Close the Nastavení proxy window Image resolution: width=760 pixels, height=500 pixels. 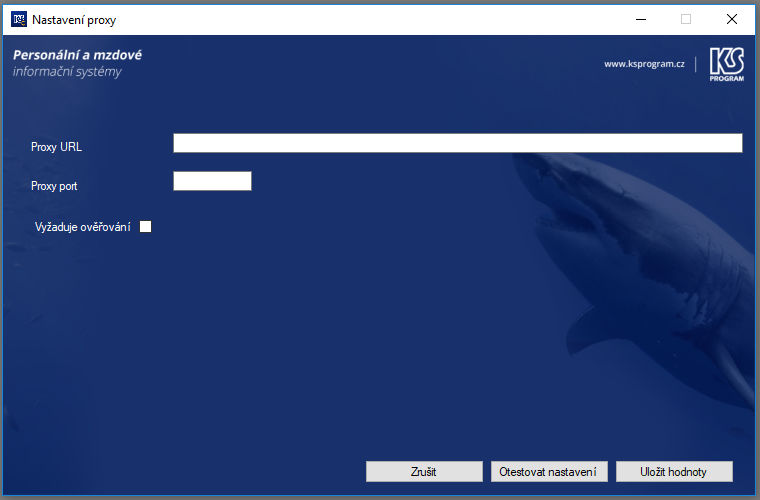pos(732,19)
